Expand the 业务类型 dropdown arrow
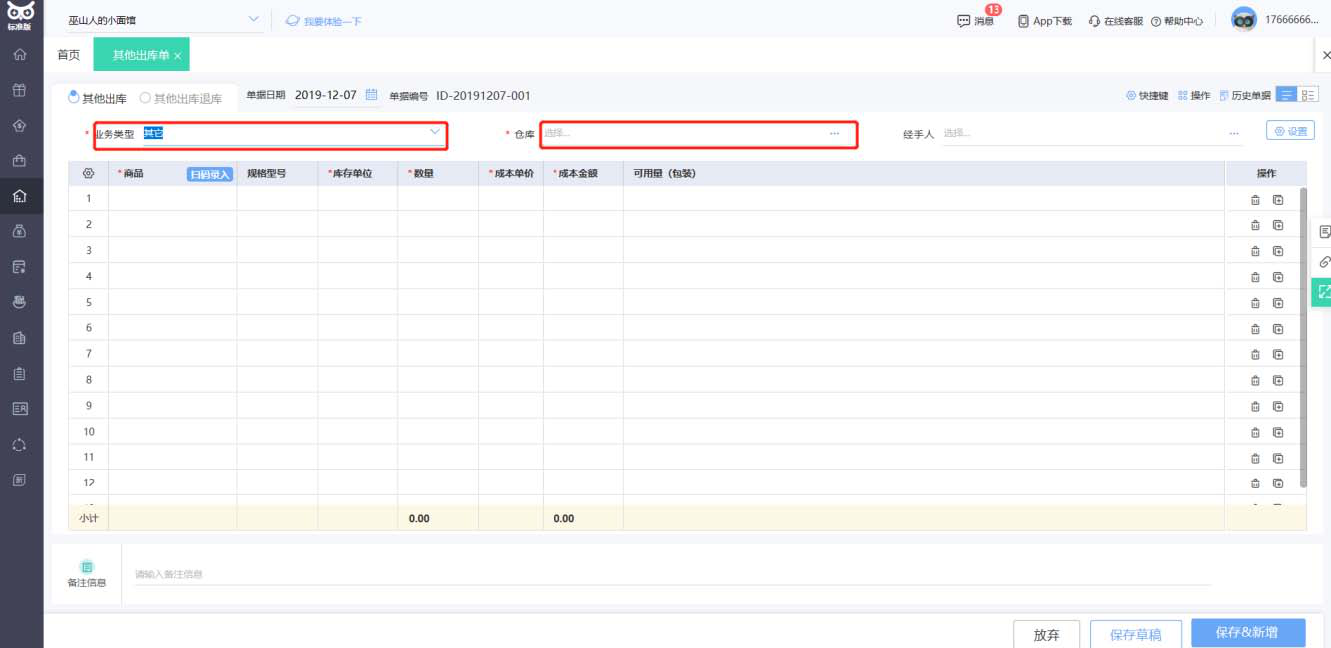Viewport: 1331px width, 648px height. (435, 132)
